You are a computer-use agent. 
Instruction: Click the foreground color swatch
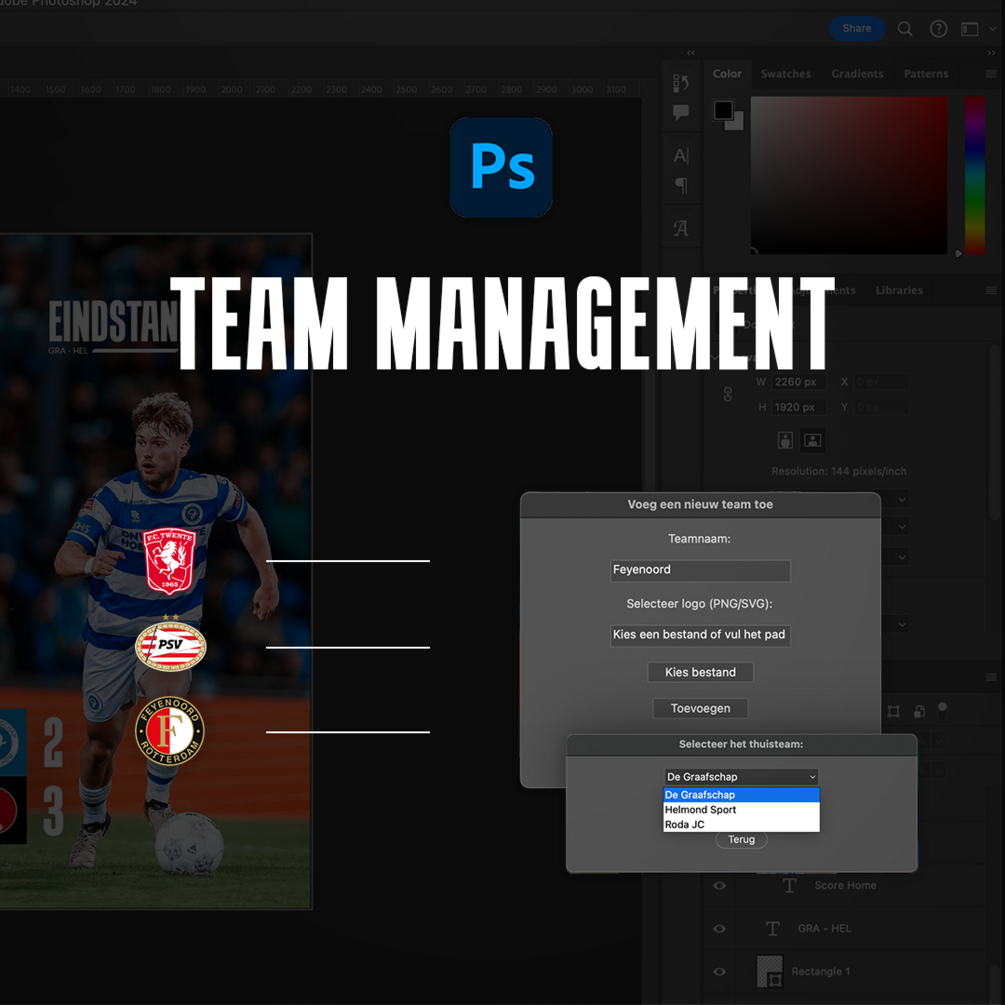[722, 110]
